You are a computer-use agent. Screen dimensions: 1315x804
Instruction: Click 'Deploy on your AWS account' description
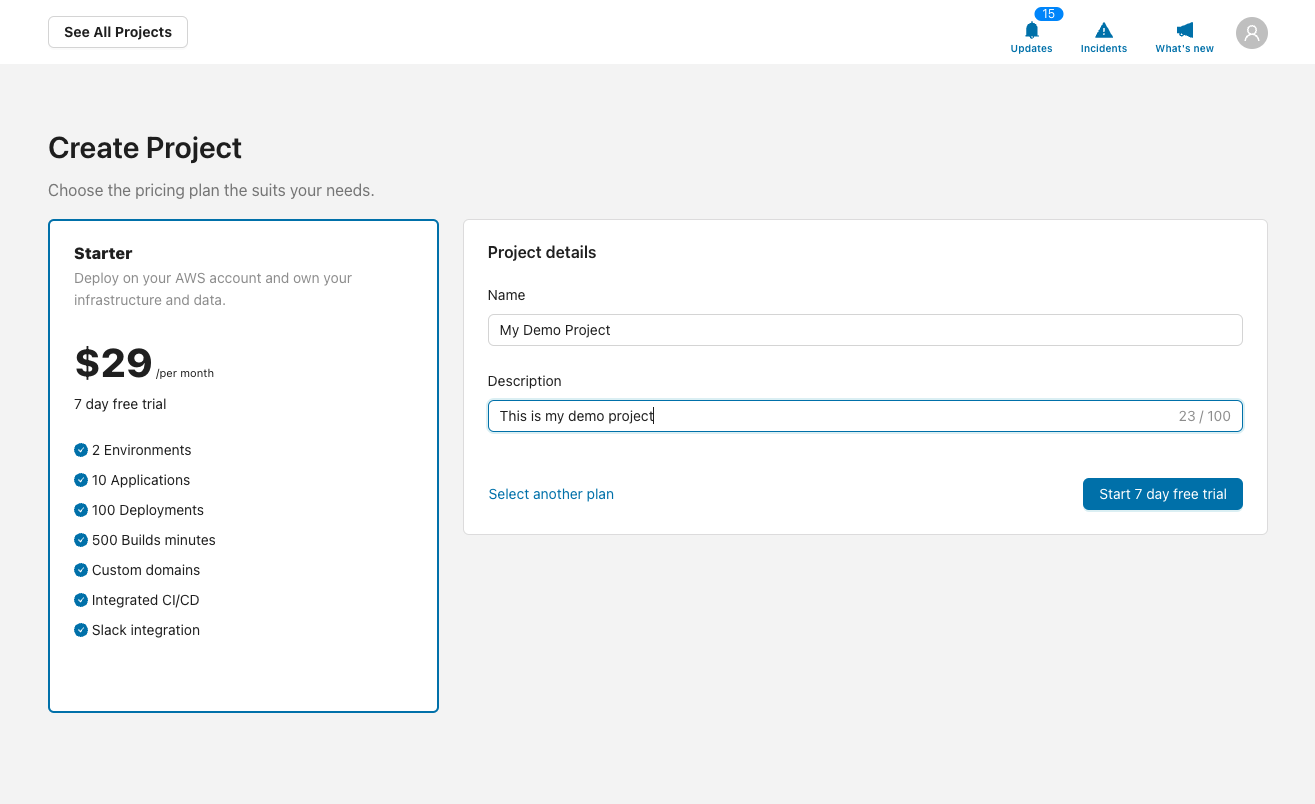pos(213,289)
